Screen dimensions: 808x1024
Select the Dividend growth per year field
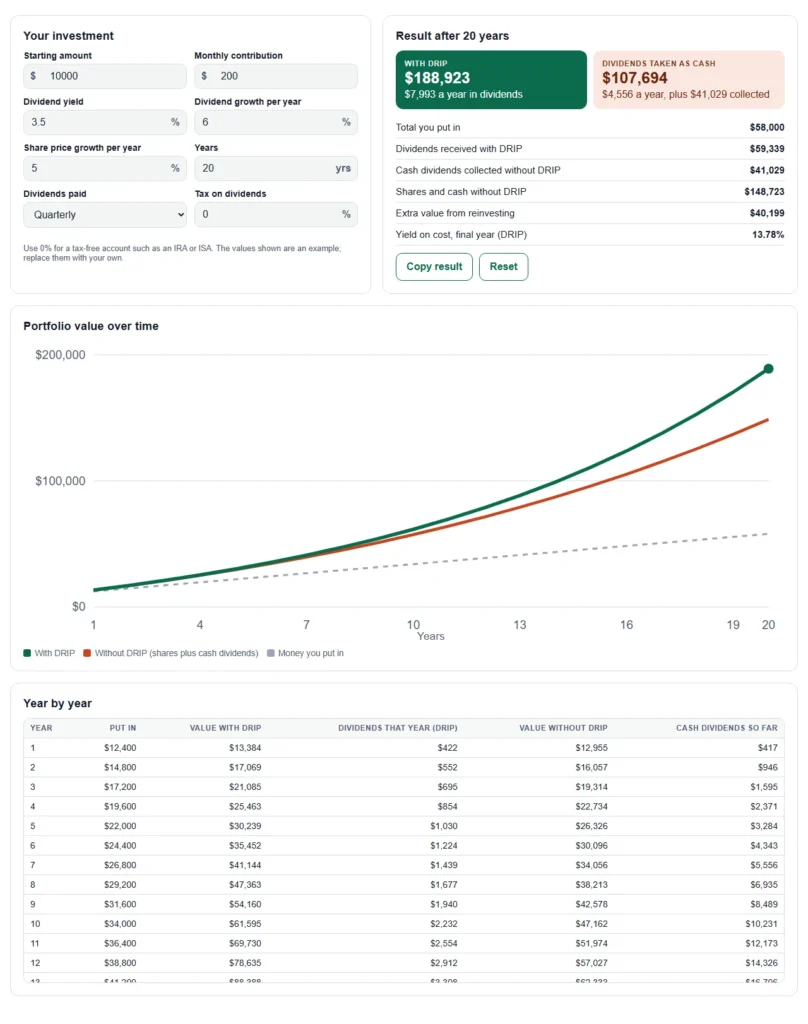276,122
